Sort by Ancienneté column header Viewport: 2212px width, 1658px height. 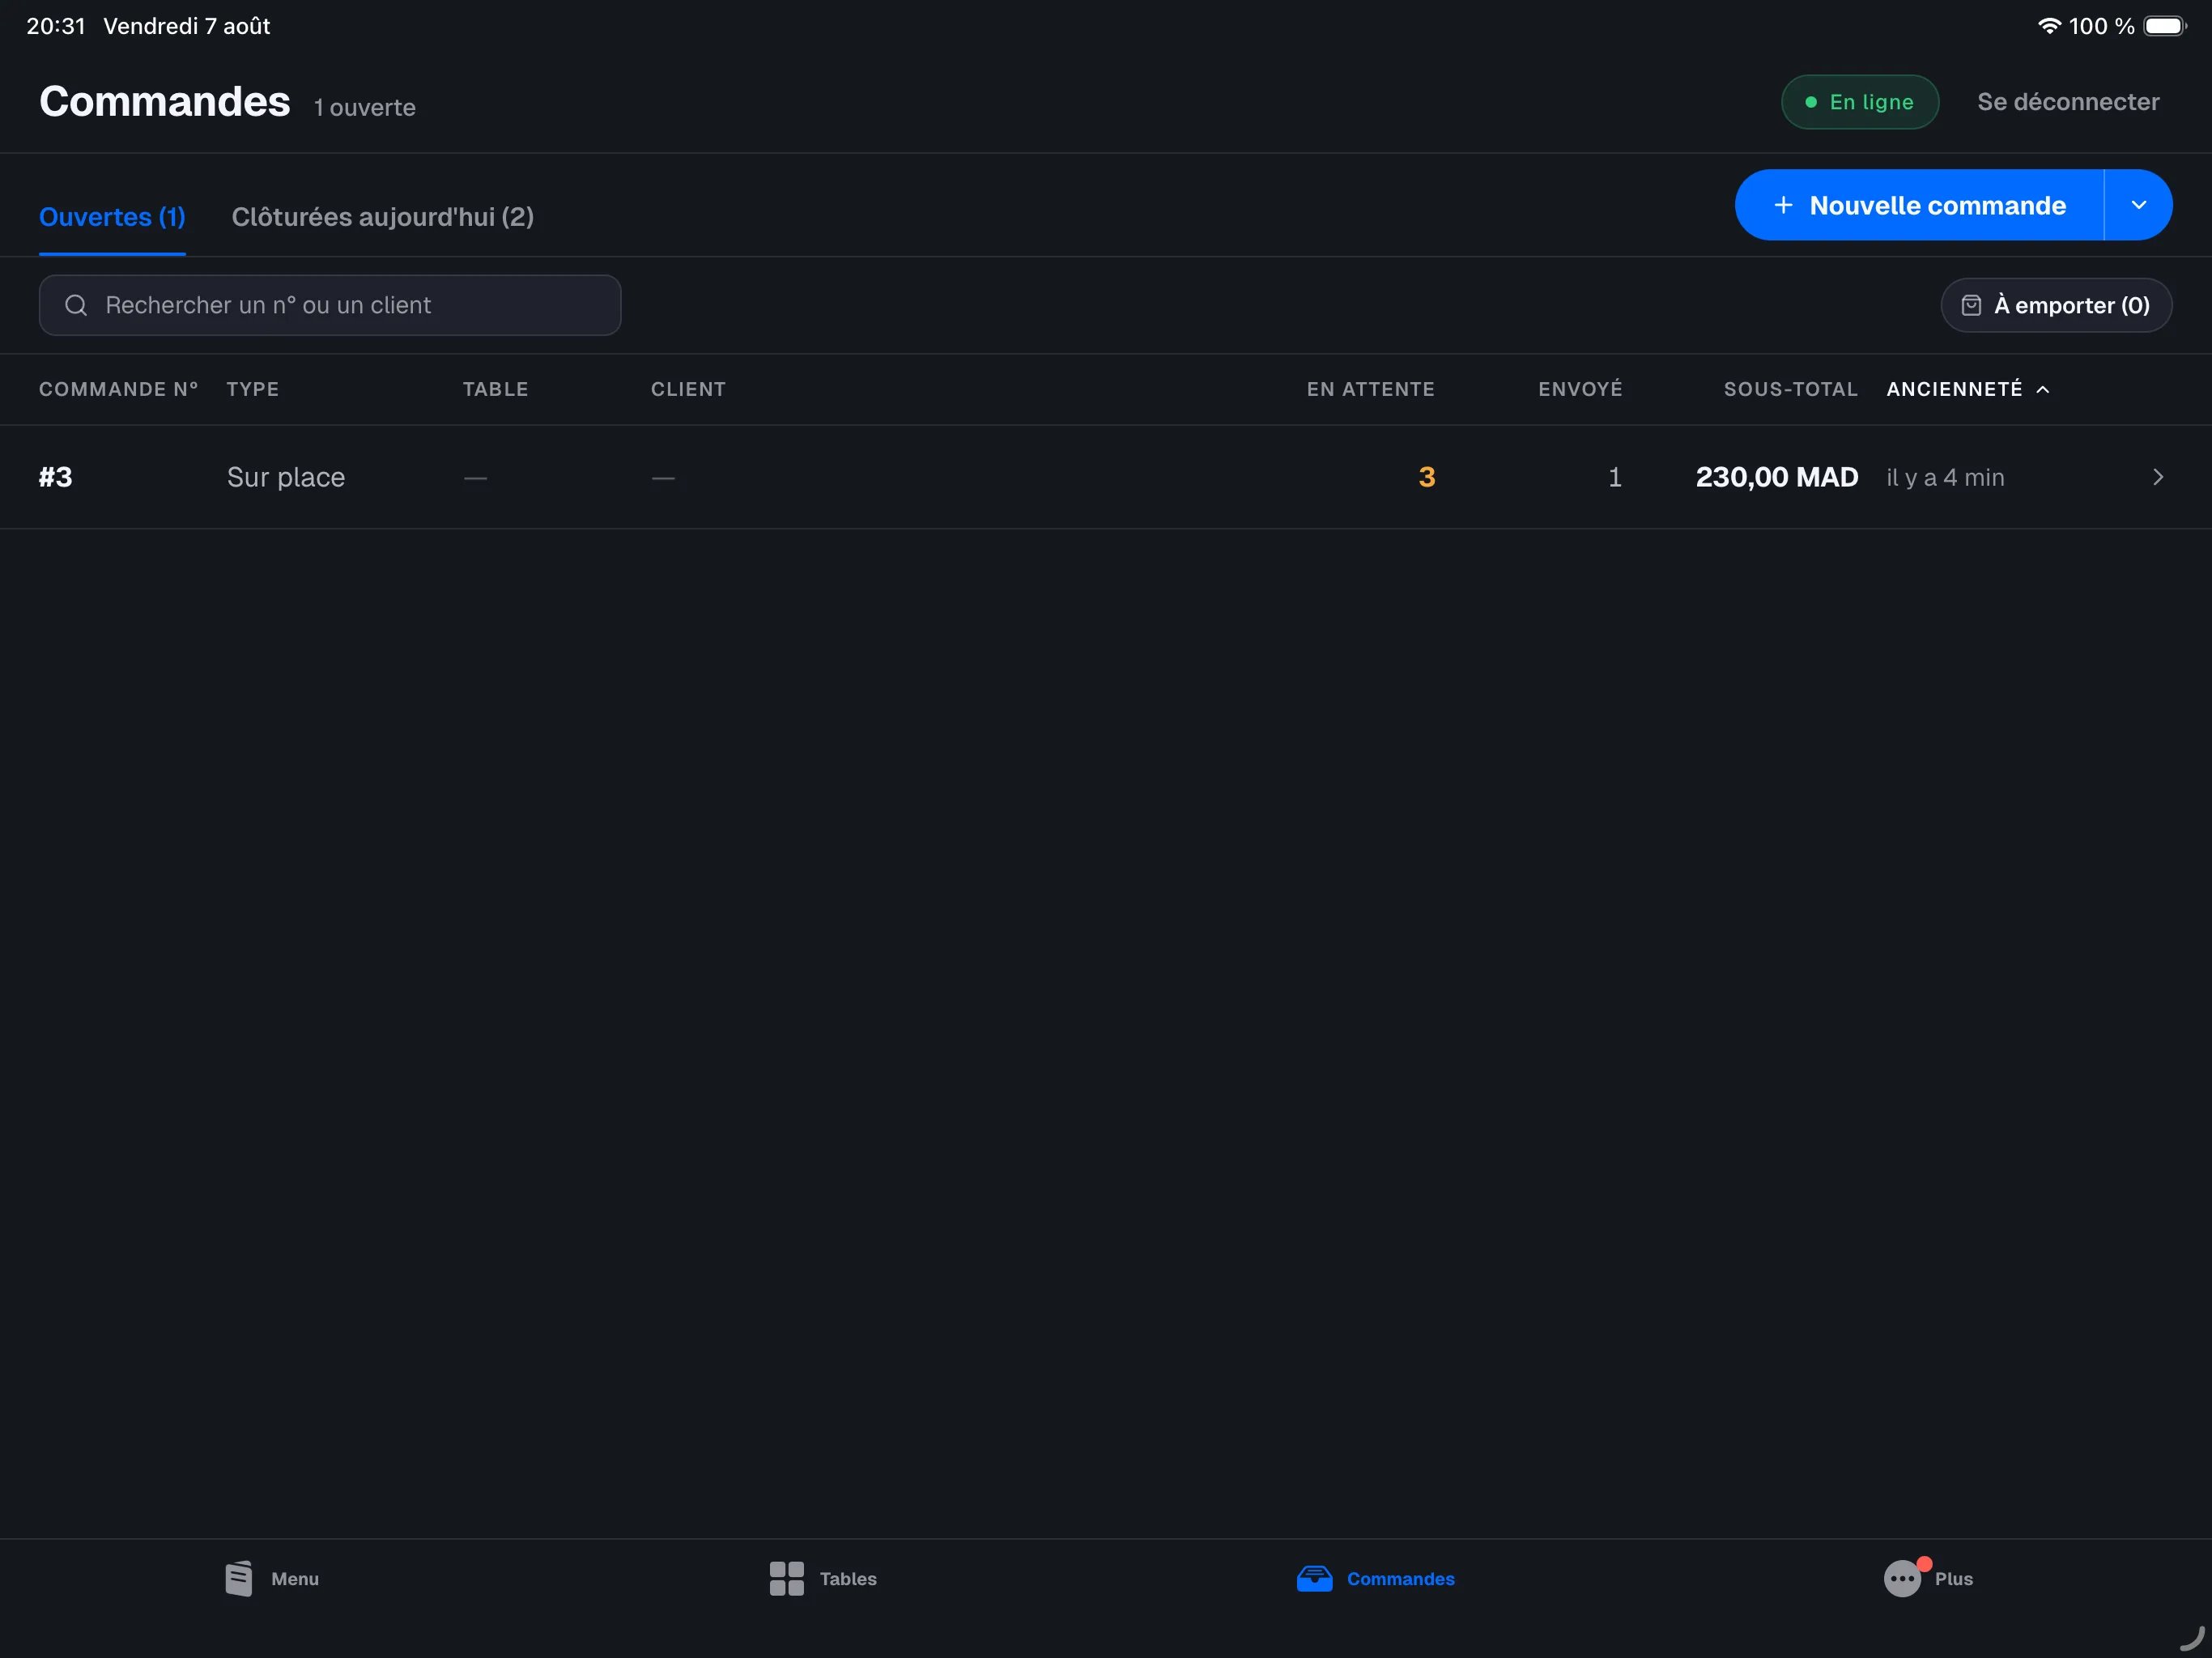point(1954,389)
